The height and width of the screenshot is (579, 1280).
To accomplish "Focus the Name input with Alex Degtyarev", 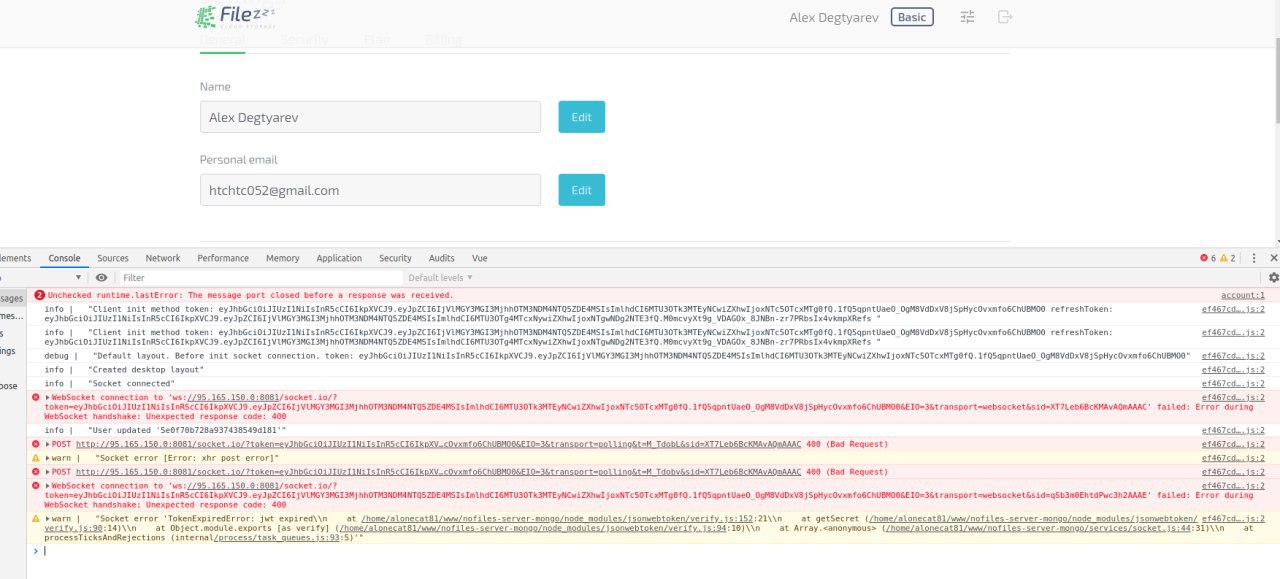I will pyautogui.click(x=370, y=117).
